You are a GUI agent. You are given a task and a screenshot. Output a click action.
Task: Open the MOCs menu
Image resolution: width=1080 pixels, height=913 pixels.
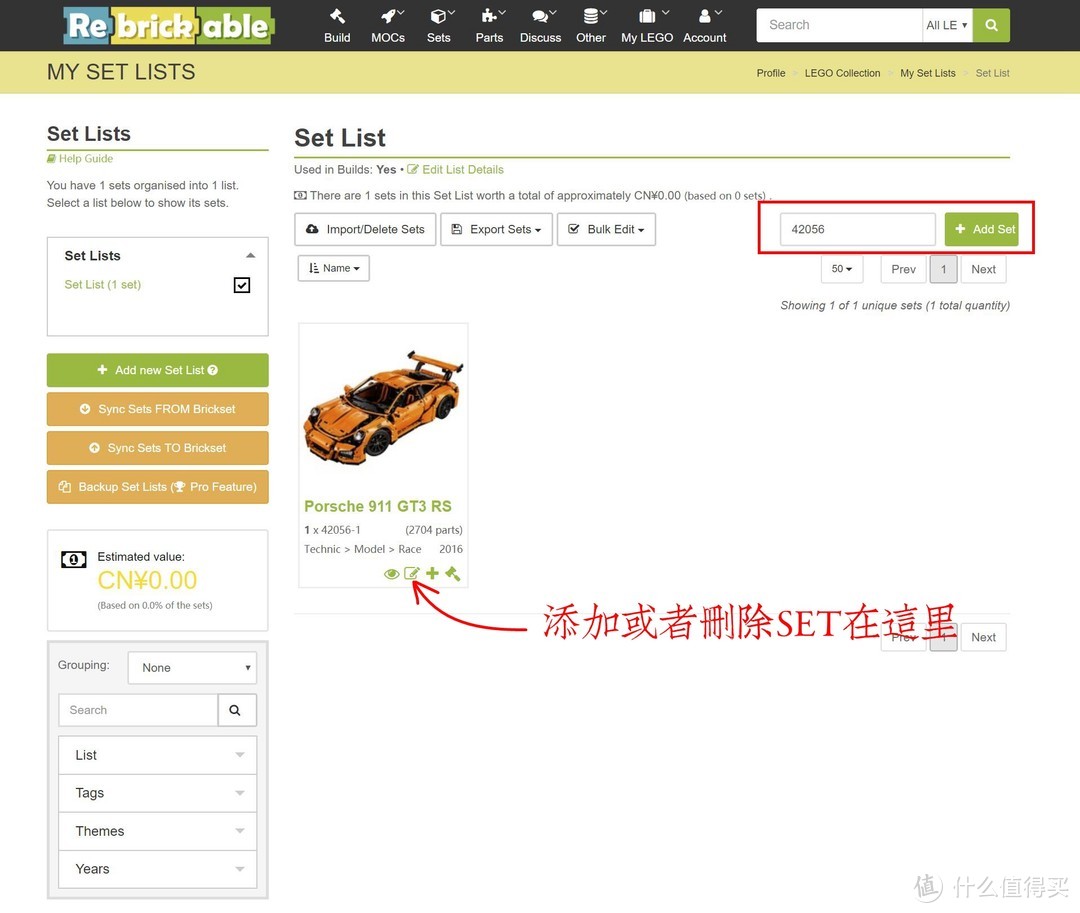coord(388,25)
